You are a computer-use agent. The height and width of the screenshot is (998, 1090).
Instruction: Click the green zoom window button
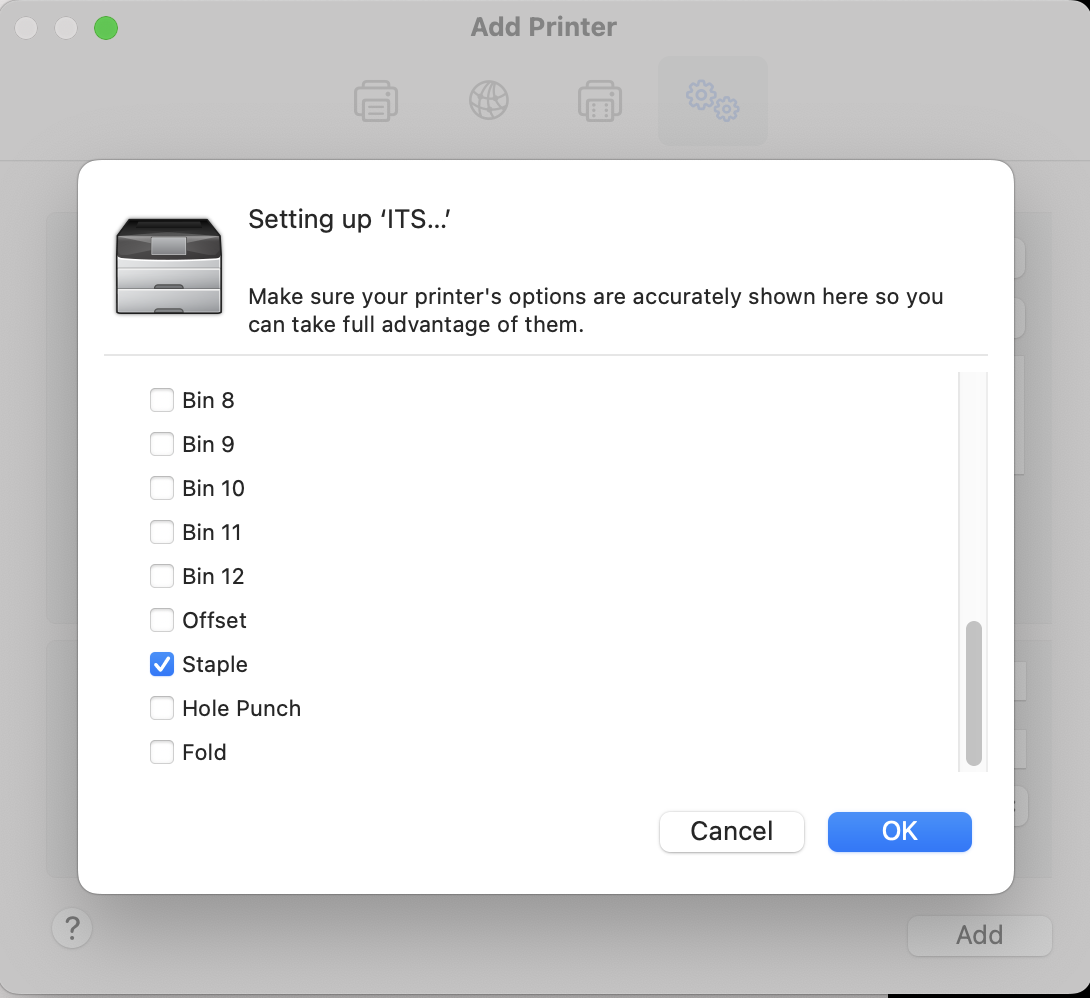coord(106,28)
